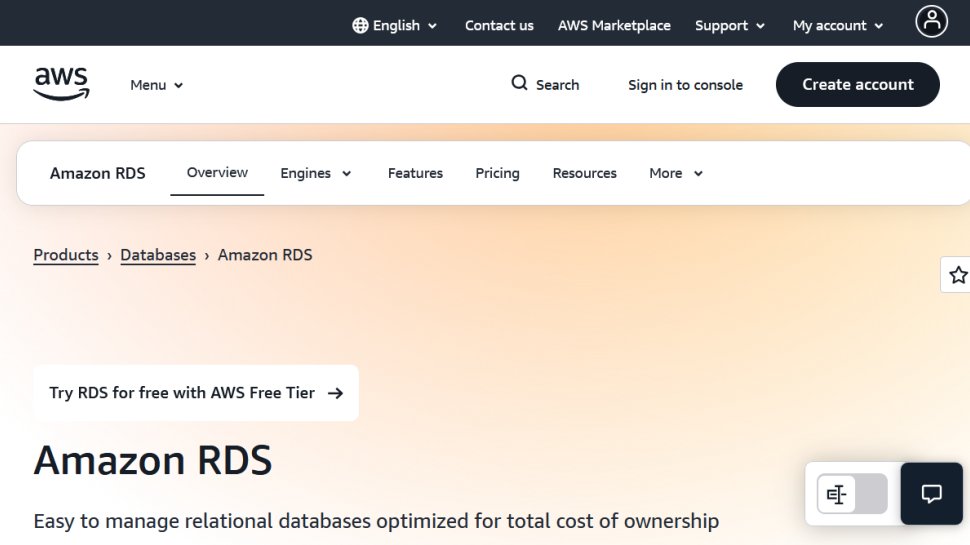Click the AWS logo
This screenshot has height=545, width=970.
coord(61,84)
